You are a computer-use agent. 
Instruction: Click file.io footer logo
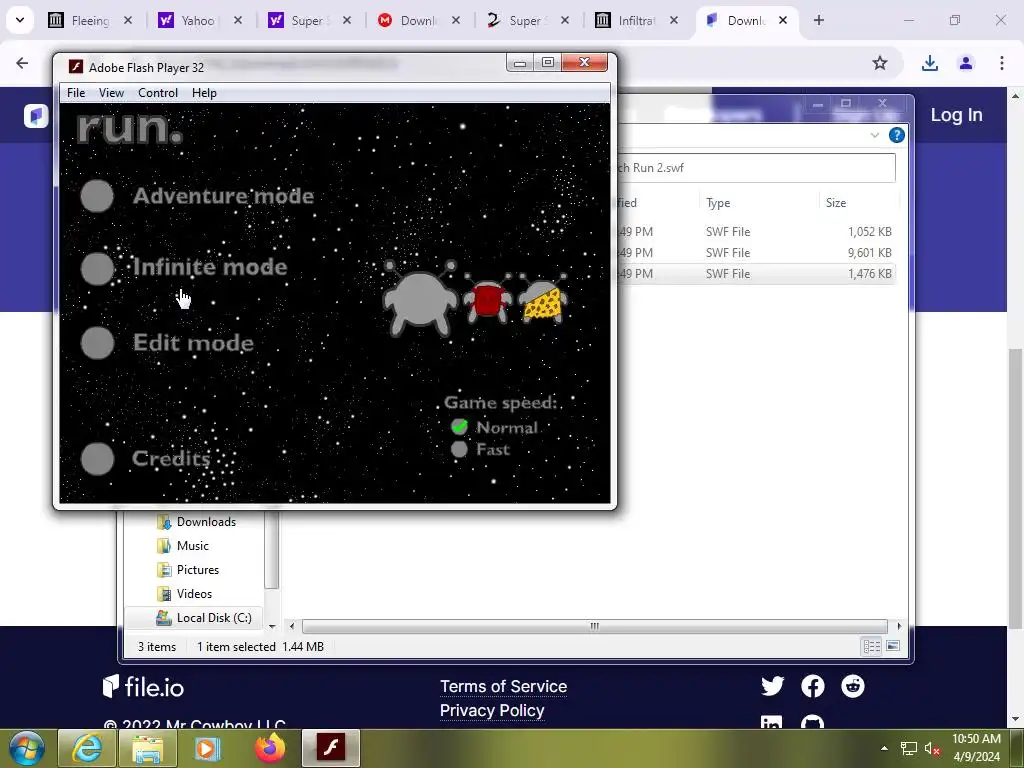144,686
